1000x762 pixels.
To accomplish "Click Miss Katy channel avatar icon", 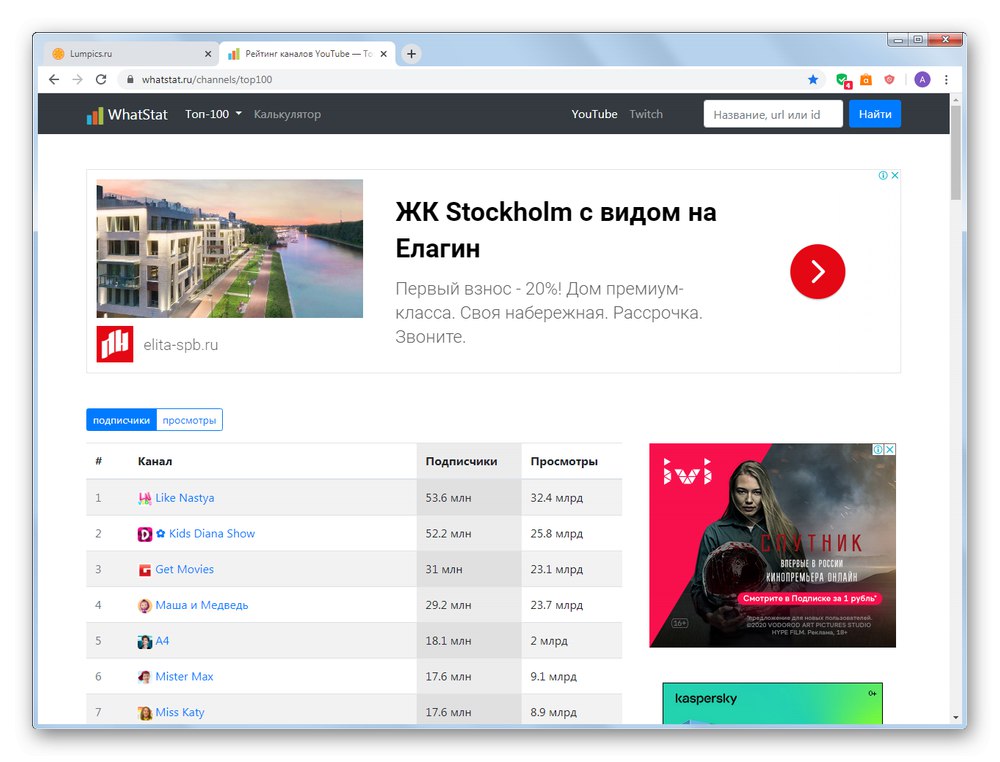I will (145, 713).
